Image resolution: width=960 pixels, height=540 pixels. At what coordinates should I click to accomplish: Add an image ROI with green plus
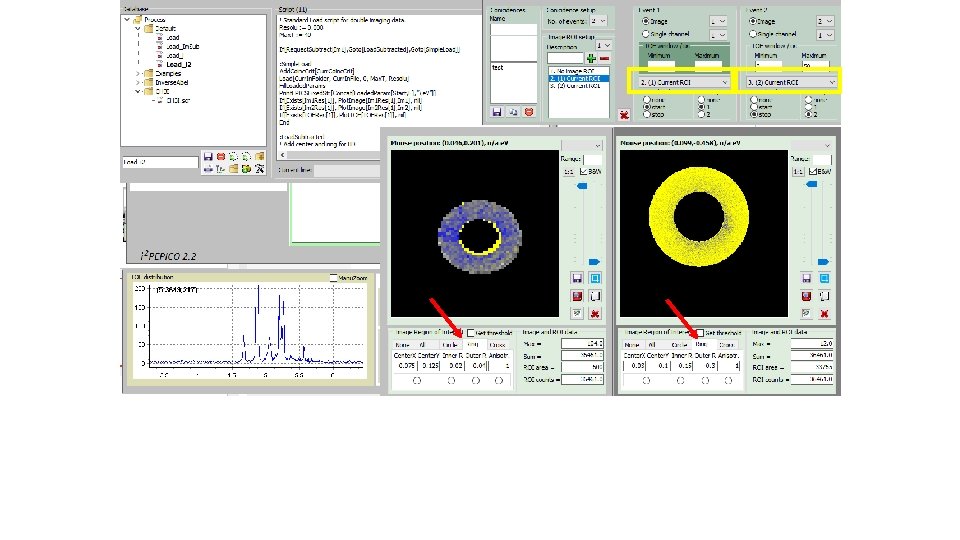[x=591, y=59]
